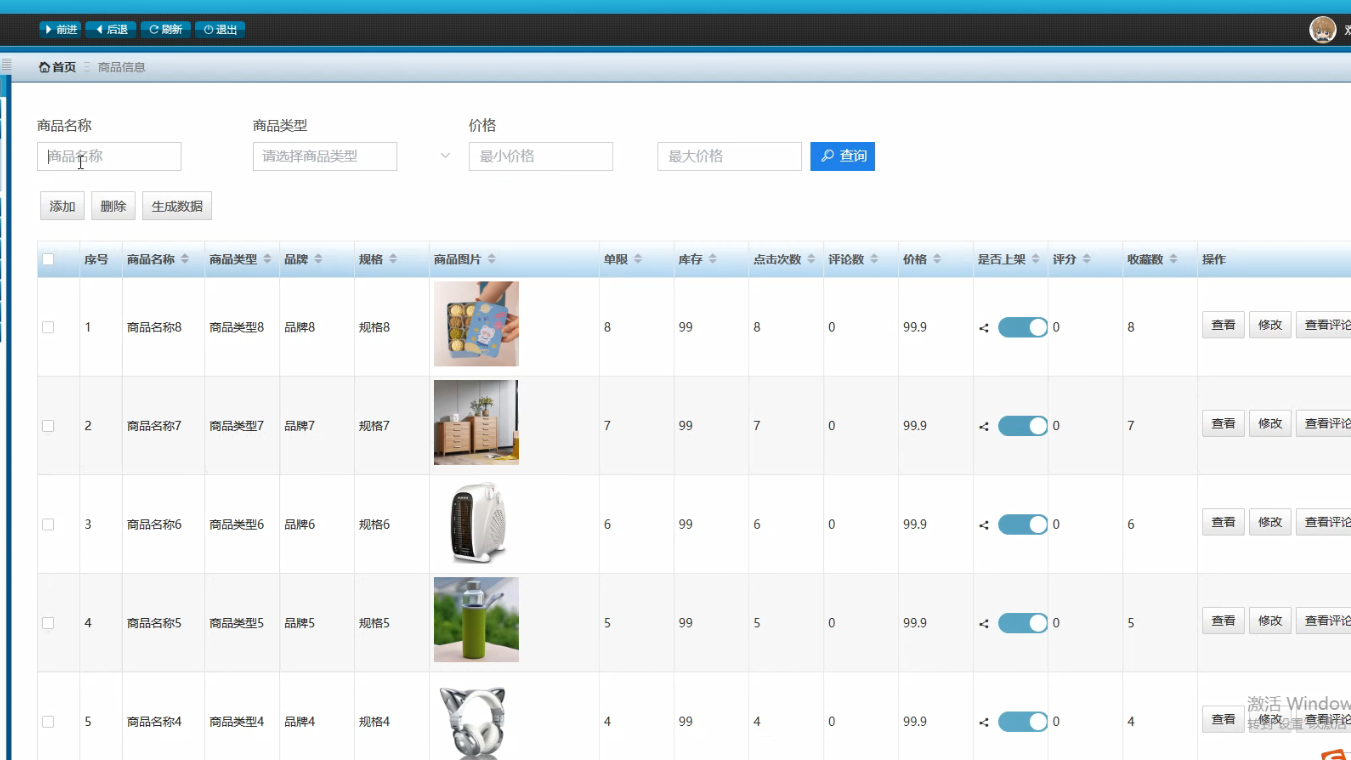The image size is (1351, 760).
Task: Sort by 点击次数 column arrows
Action: tap(811, 259)
